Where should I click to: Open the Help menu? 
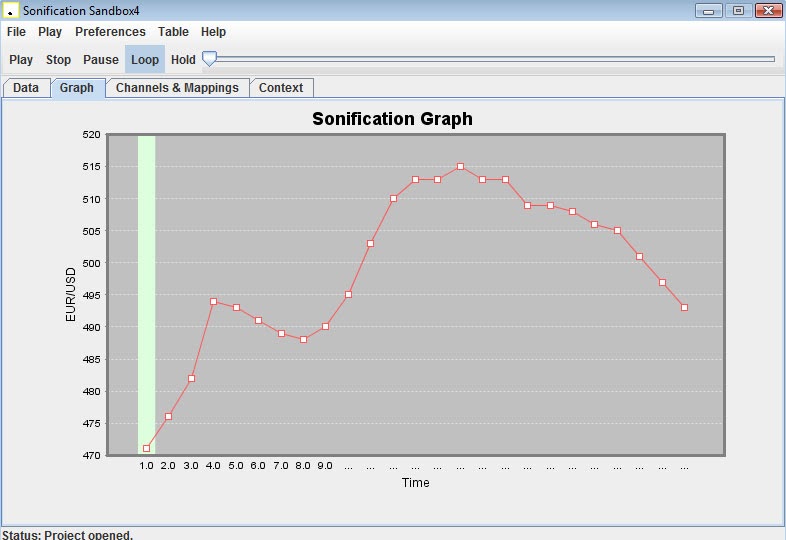(213, 32)
